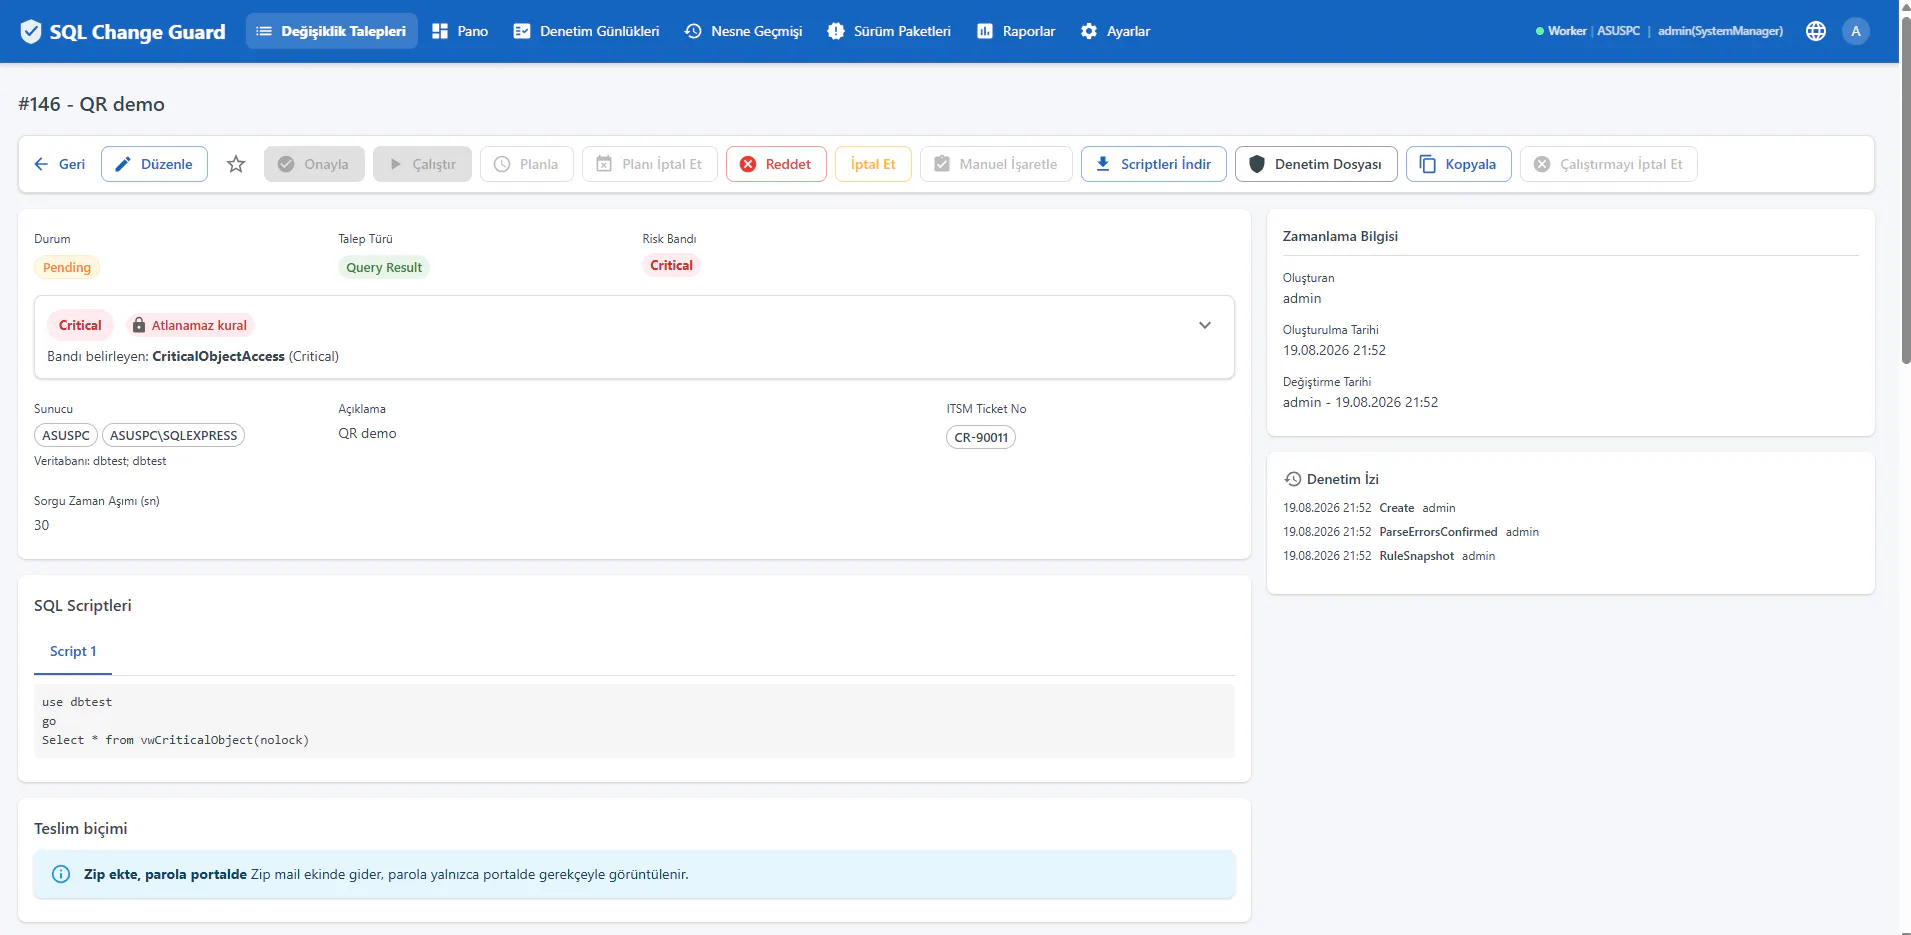Screen dimensions: 1911x935
Task: Click the CriticalObjectAccess rule text
Action: (x=218, y=356)
